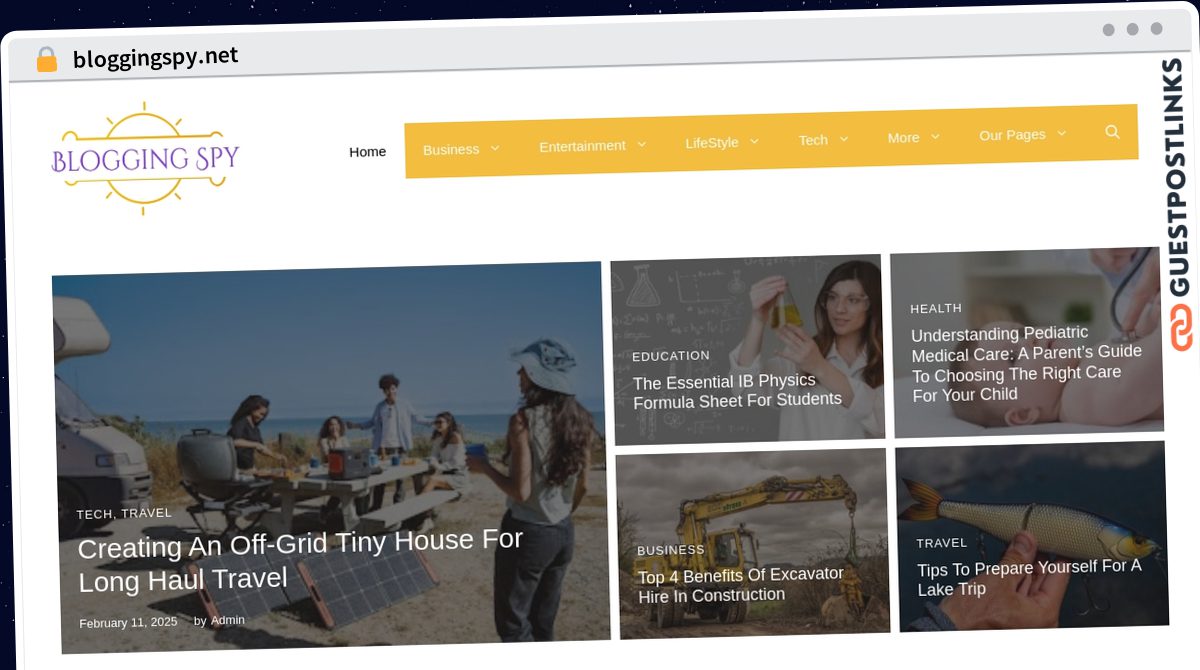Expand the Entertainment menu chevron
The width and height of the screenshot is (1200, 670).
tap(641, 144)
